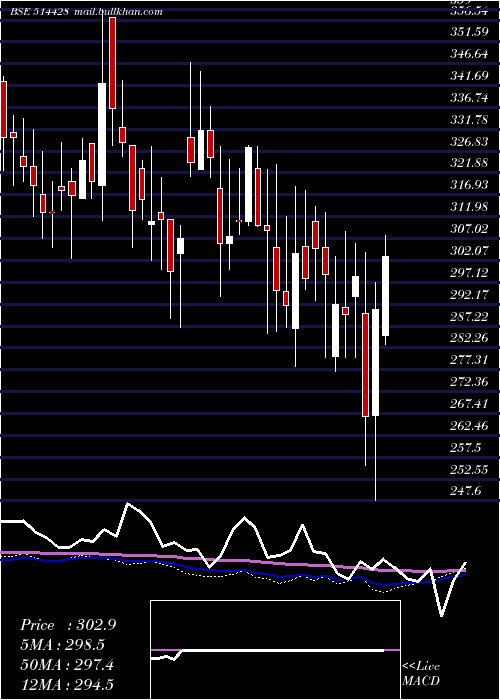
Task: Select the 311.98 price axis label
Action: click(469, 207)
